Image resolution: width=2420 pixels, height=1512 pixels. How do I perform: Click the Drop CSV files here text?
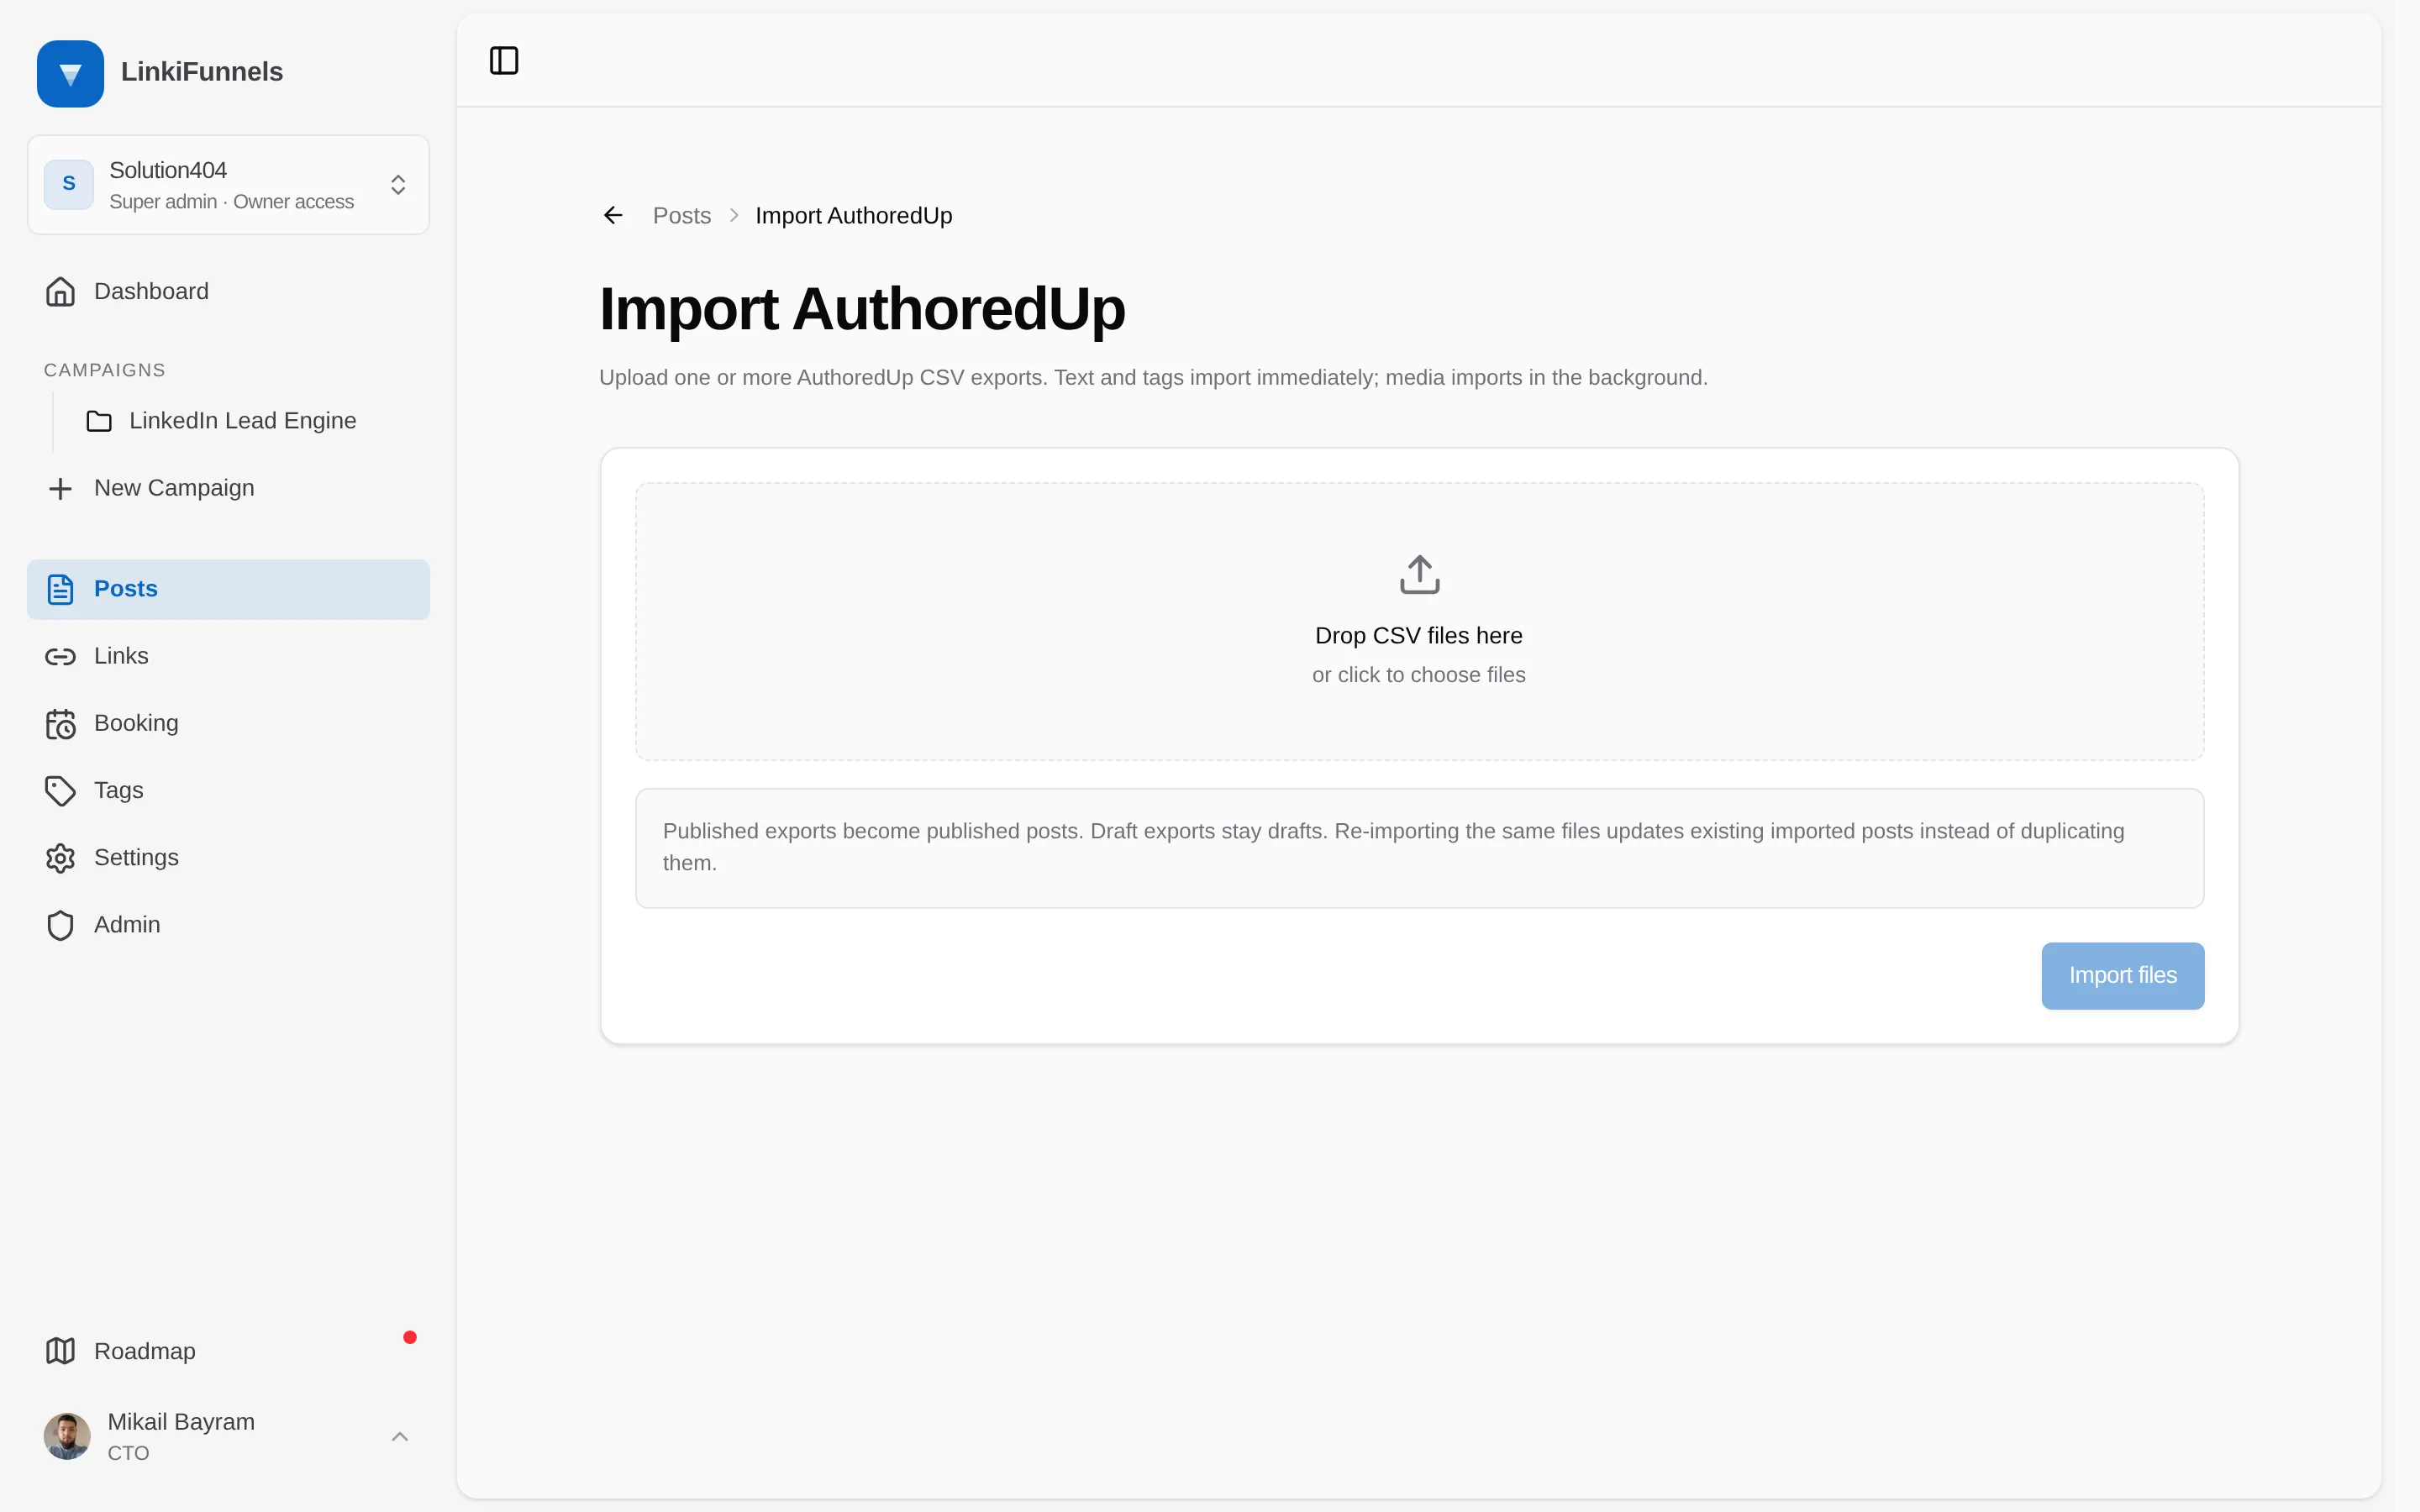coord(1418,635)
